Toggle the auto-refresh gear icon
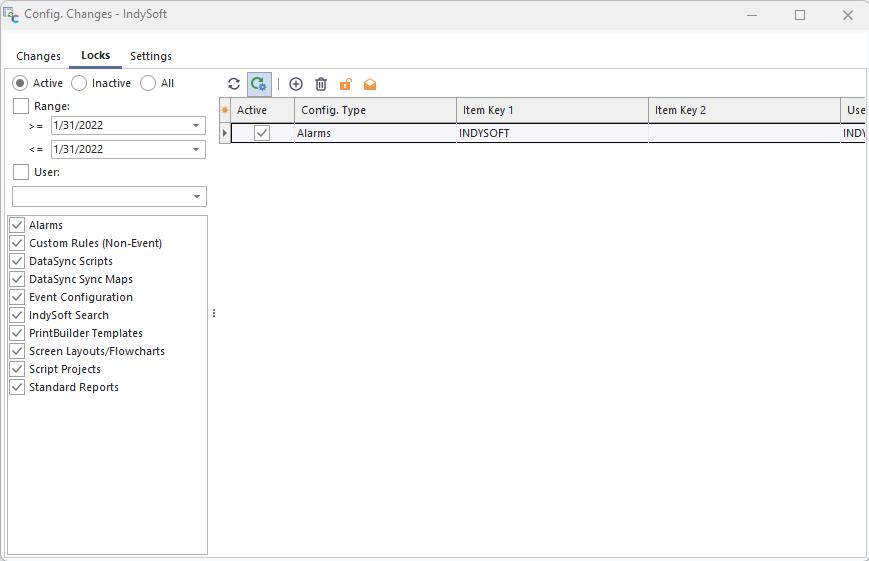 pyautogui.click(x=259, y=84)
